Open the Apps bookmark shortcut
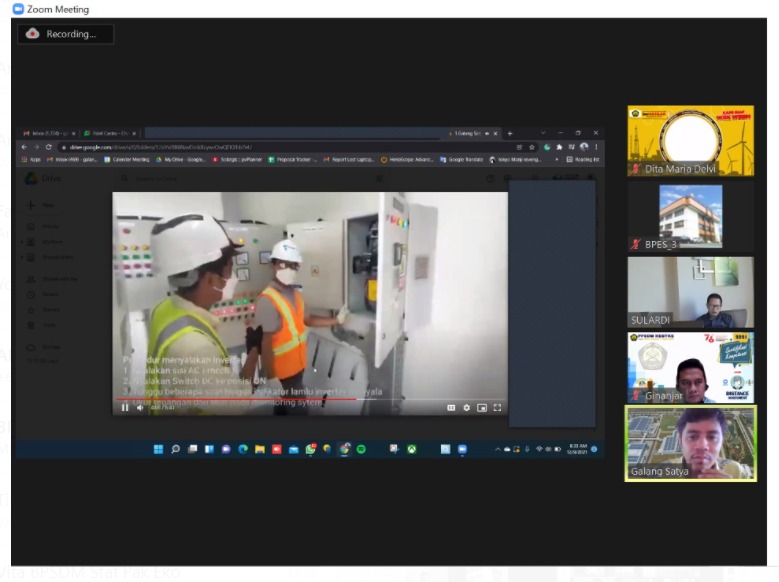This screenshot has width=779, height=582. pos(31,160)
